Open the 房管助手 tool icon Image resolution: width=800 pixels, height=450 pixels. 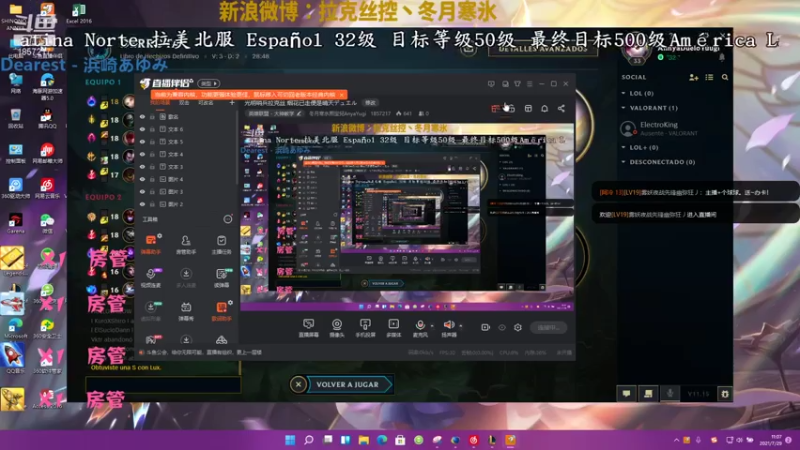pos(186,244)
